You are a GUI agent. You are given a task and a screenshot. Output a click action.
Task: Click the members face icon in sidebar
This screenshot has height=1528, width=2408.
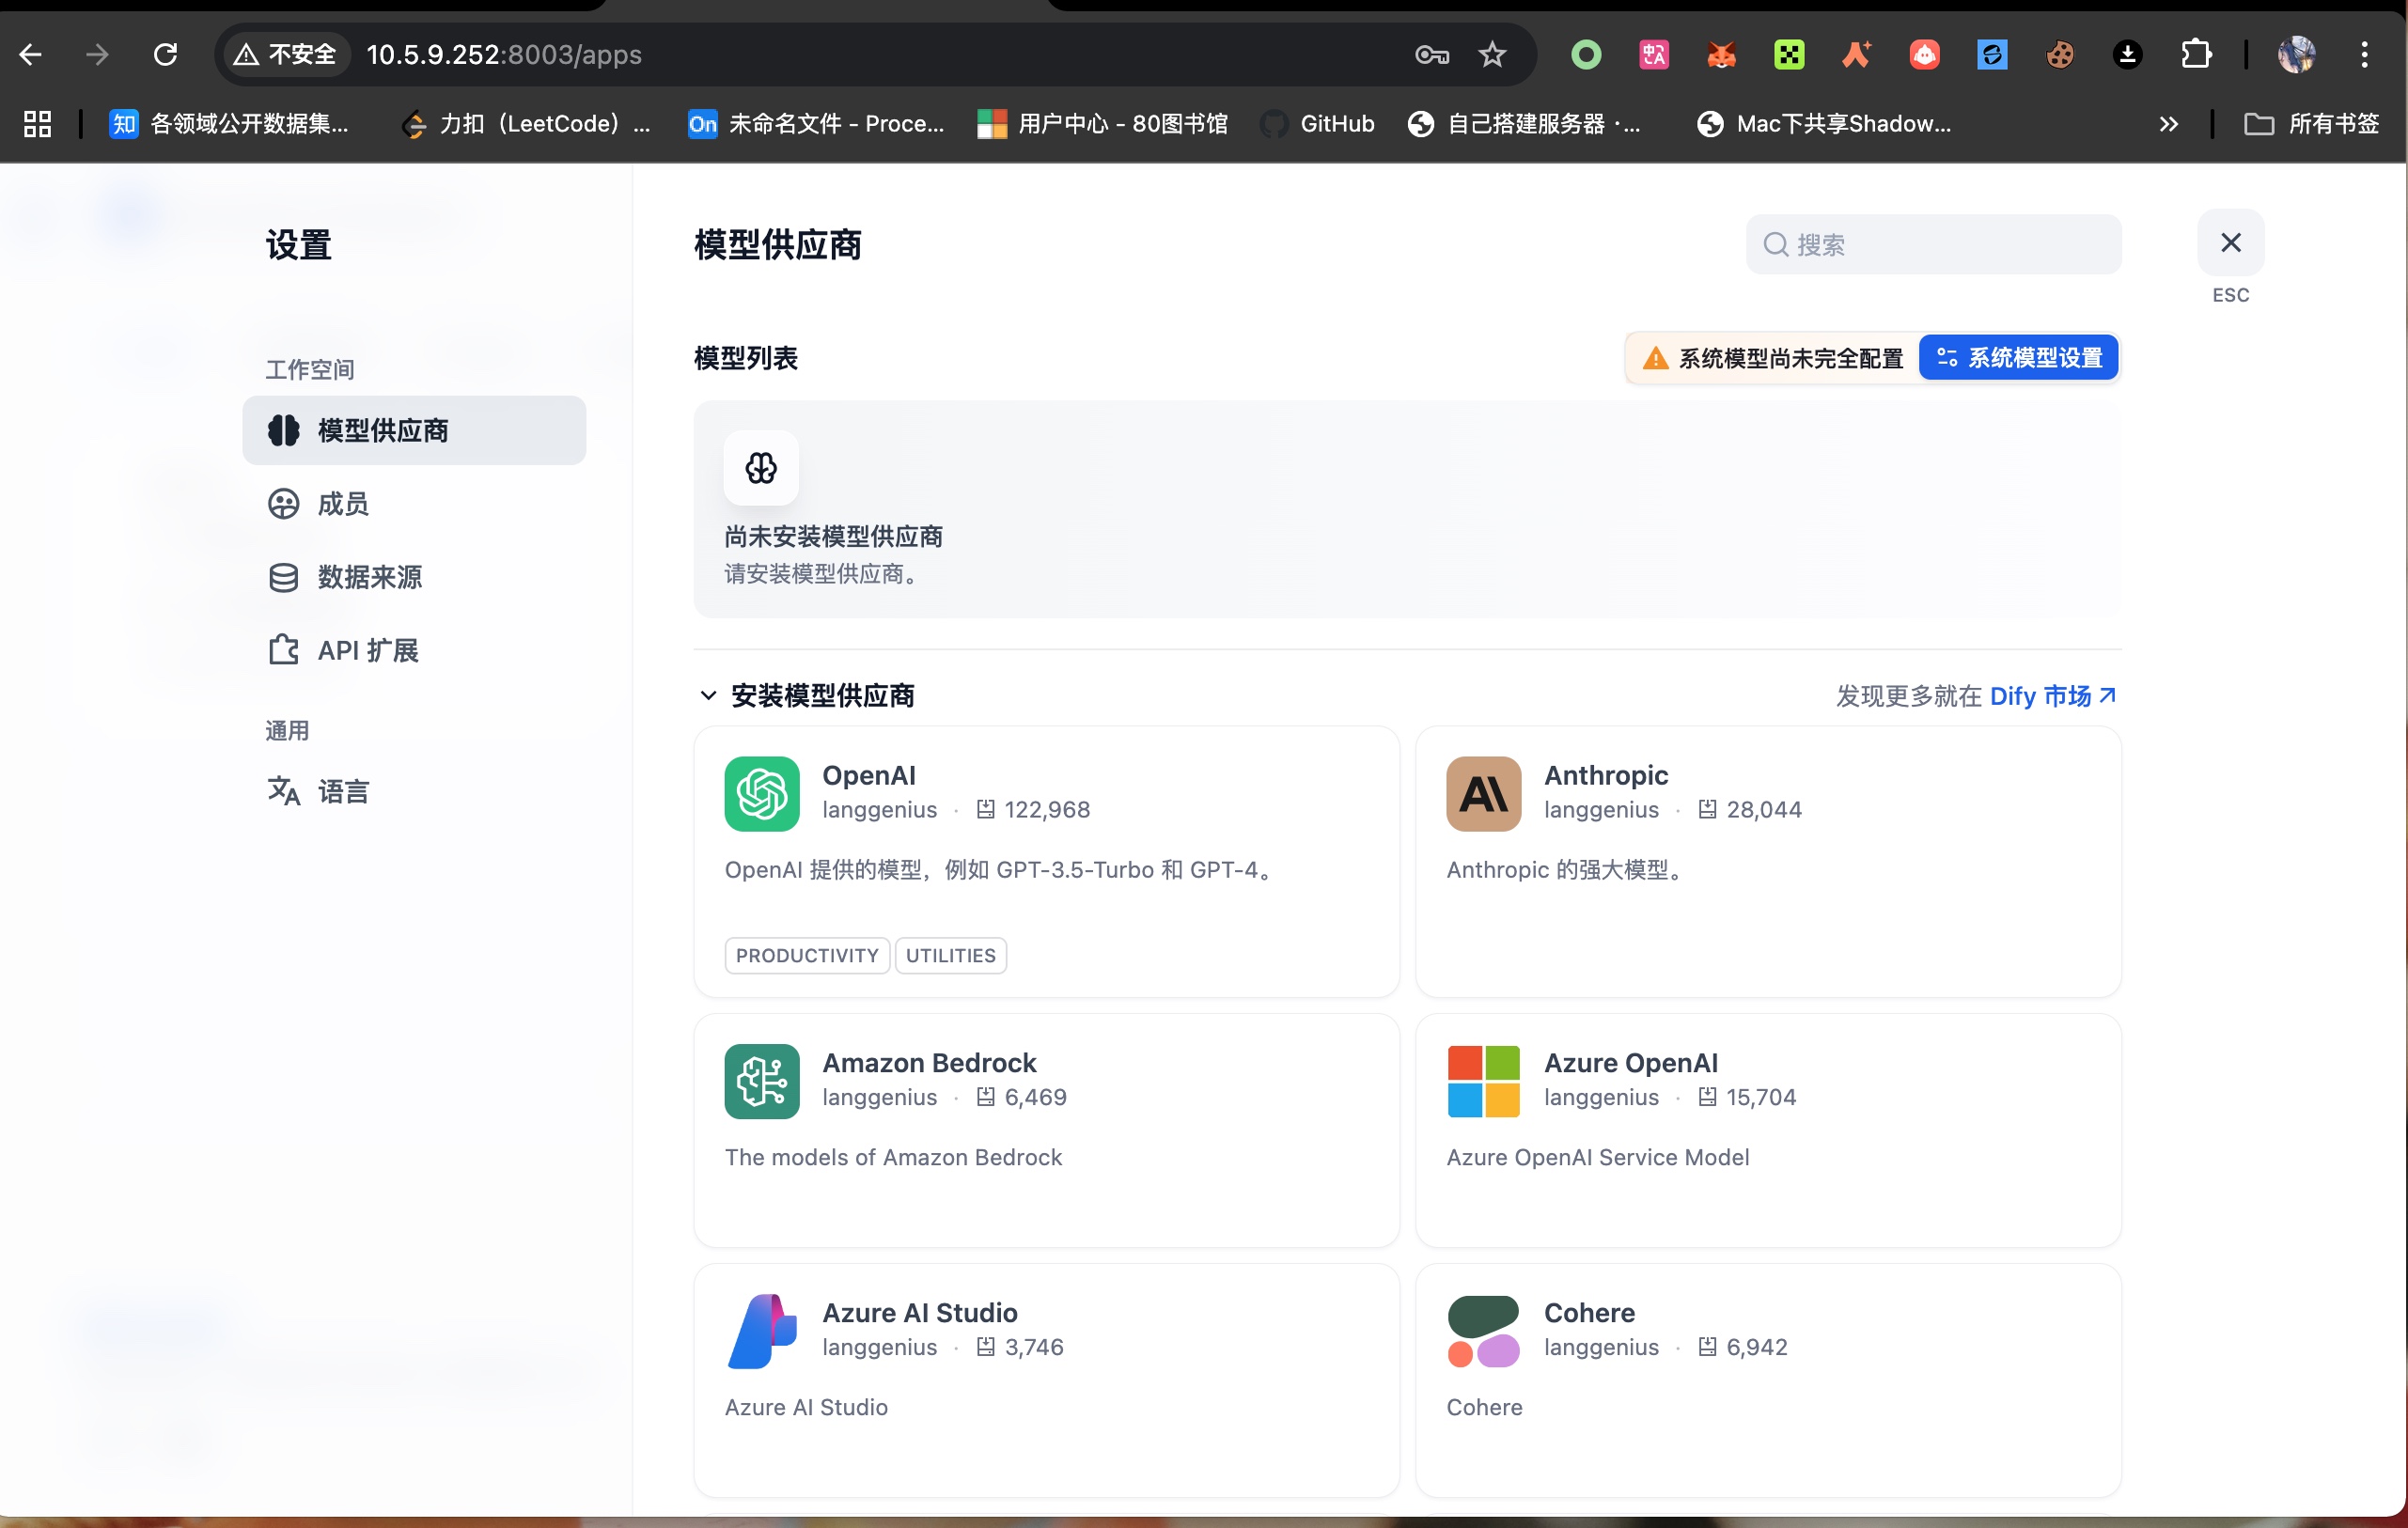[283, 504]
